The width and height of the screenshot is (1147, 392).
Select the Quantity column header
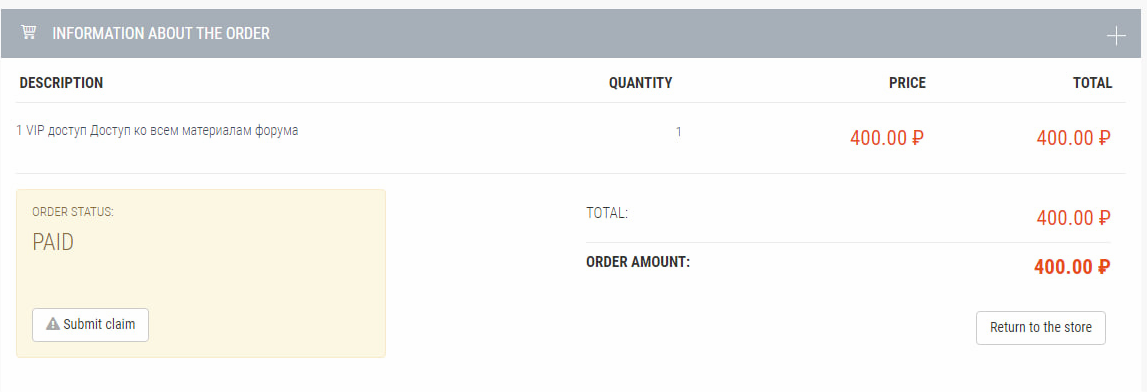(641, 83)
